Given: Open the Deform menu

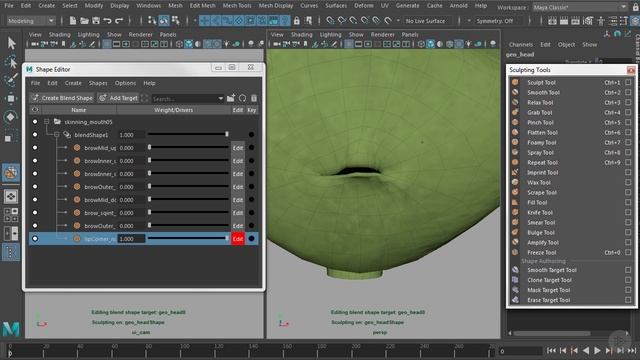Looking at the screenshot, I should pos(363,6).
